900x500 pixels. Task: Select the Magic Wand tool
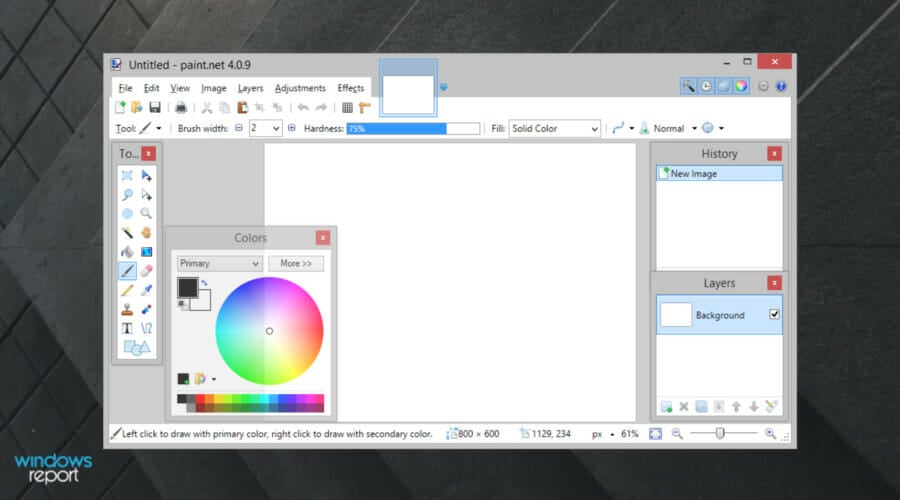[x=127, y=232]
